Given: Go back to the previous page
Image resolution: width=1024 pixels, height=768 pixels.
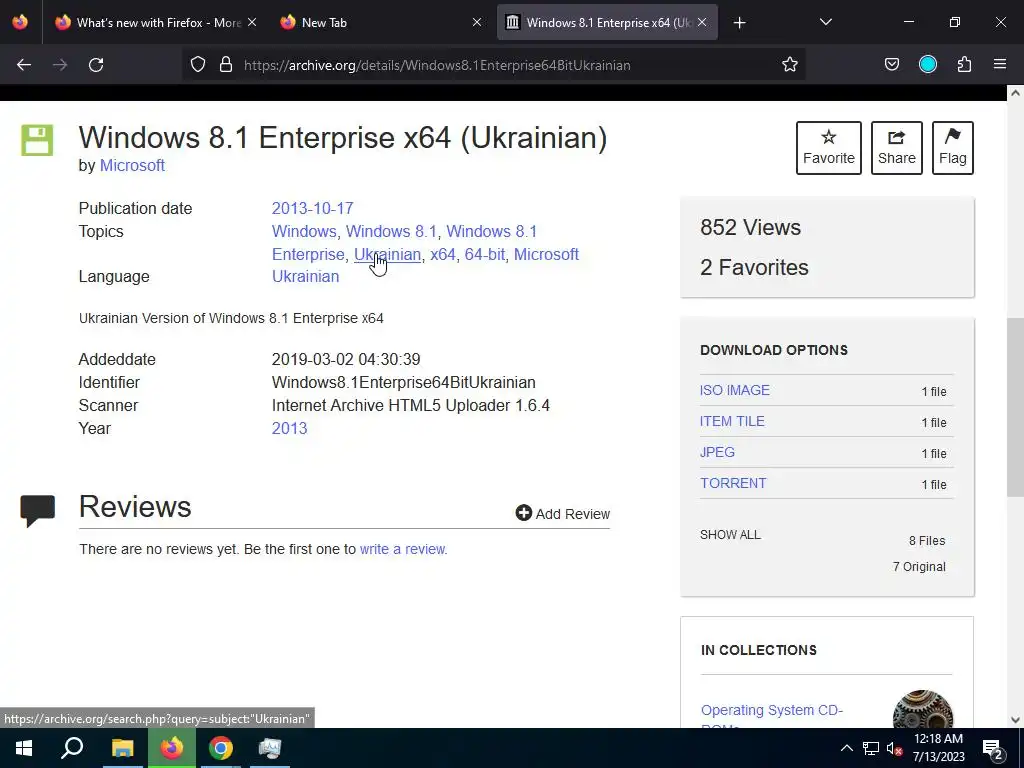Looking at the screenshot, I should [x=24, y=65].
